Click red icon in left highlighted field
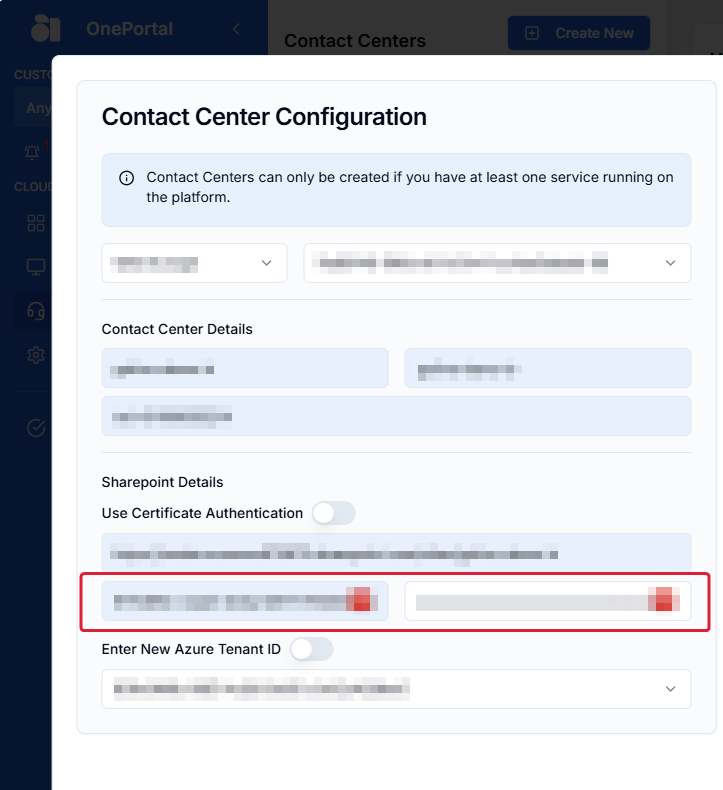Image resolution: width=723 pixels, height=790 pixels. click(362, 600)
